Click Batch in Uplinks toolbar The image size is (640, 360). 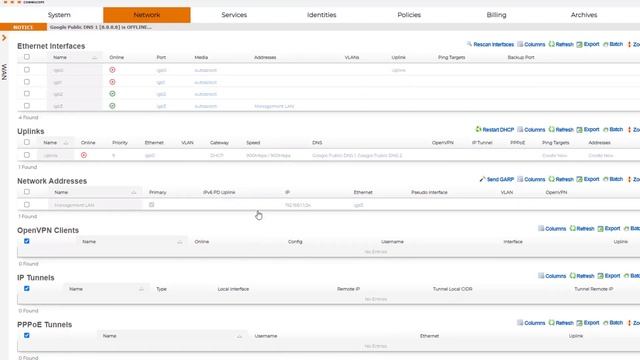coord(613,129)
